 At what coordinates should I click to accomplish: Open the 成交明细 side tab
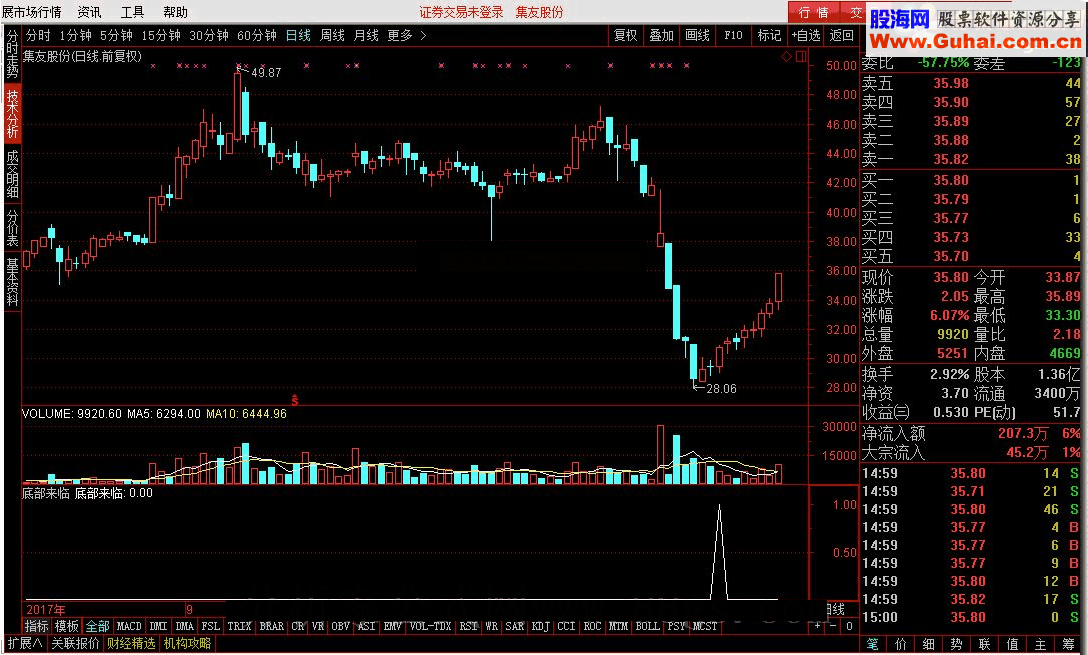click(x=12, y=173)
